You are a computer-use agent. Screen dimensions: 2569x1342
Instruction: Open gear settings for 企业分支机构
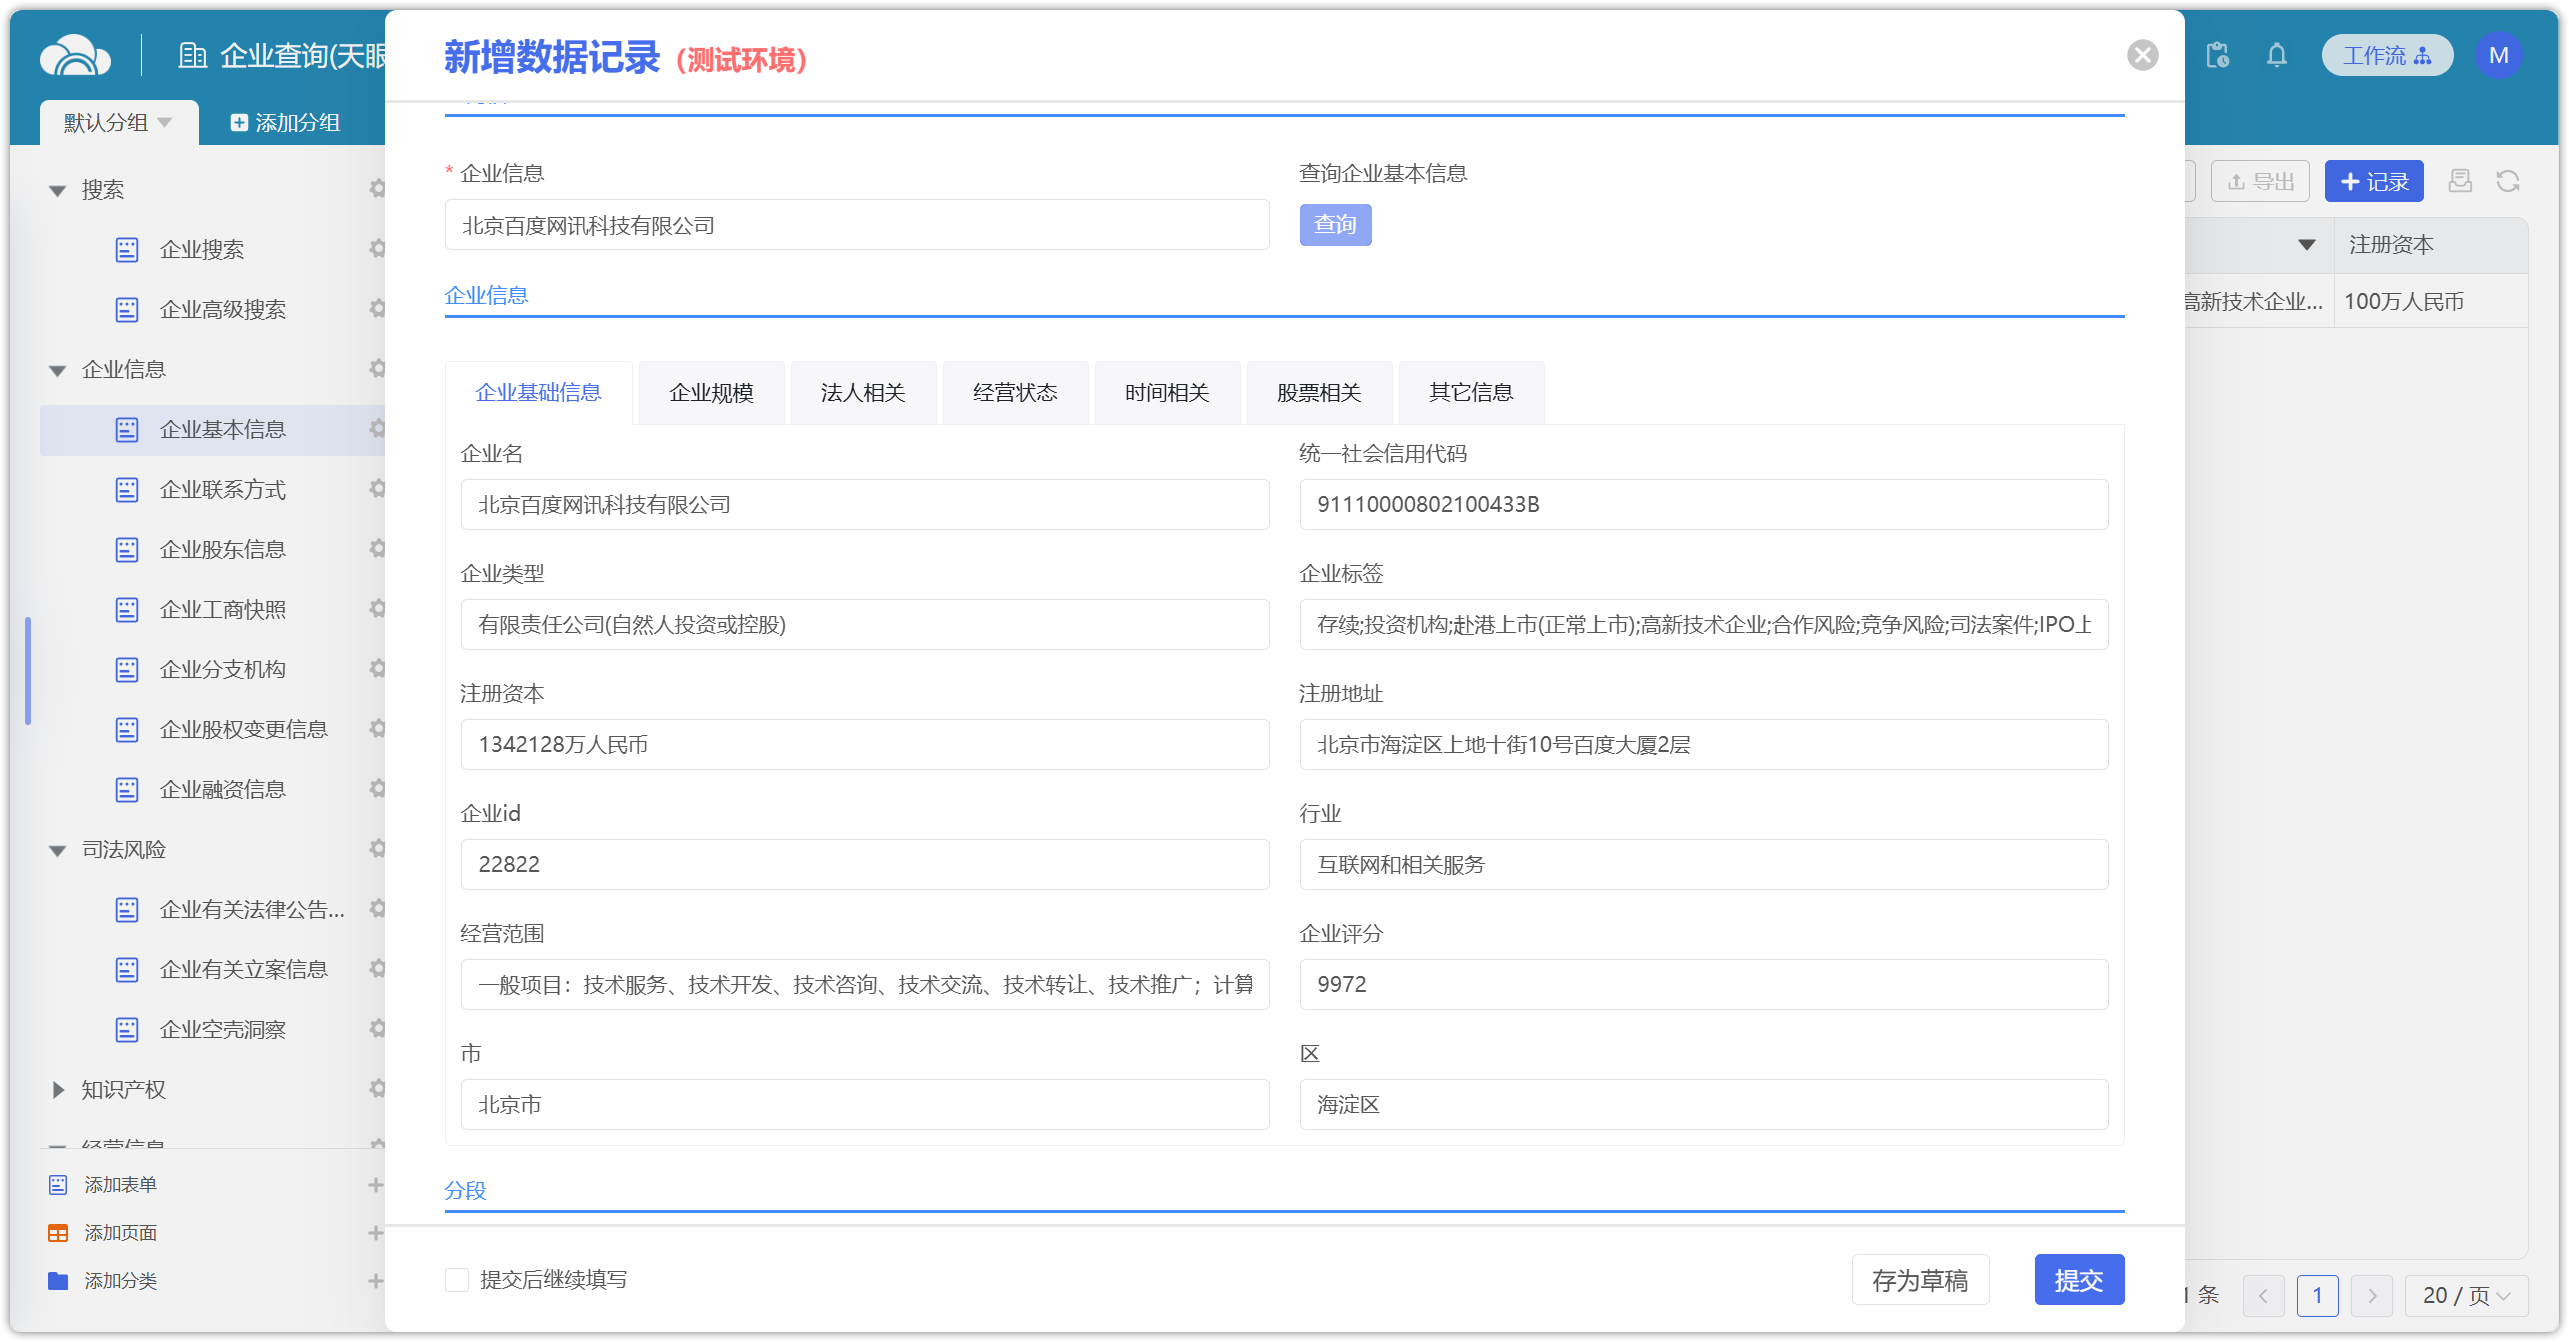(377, 668)
